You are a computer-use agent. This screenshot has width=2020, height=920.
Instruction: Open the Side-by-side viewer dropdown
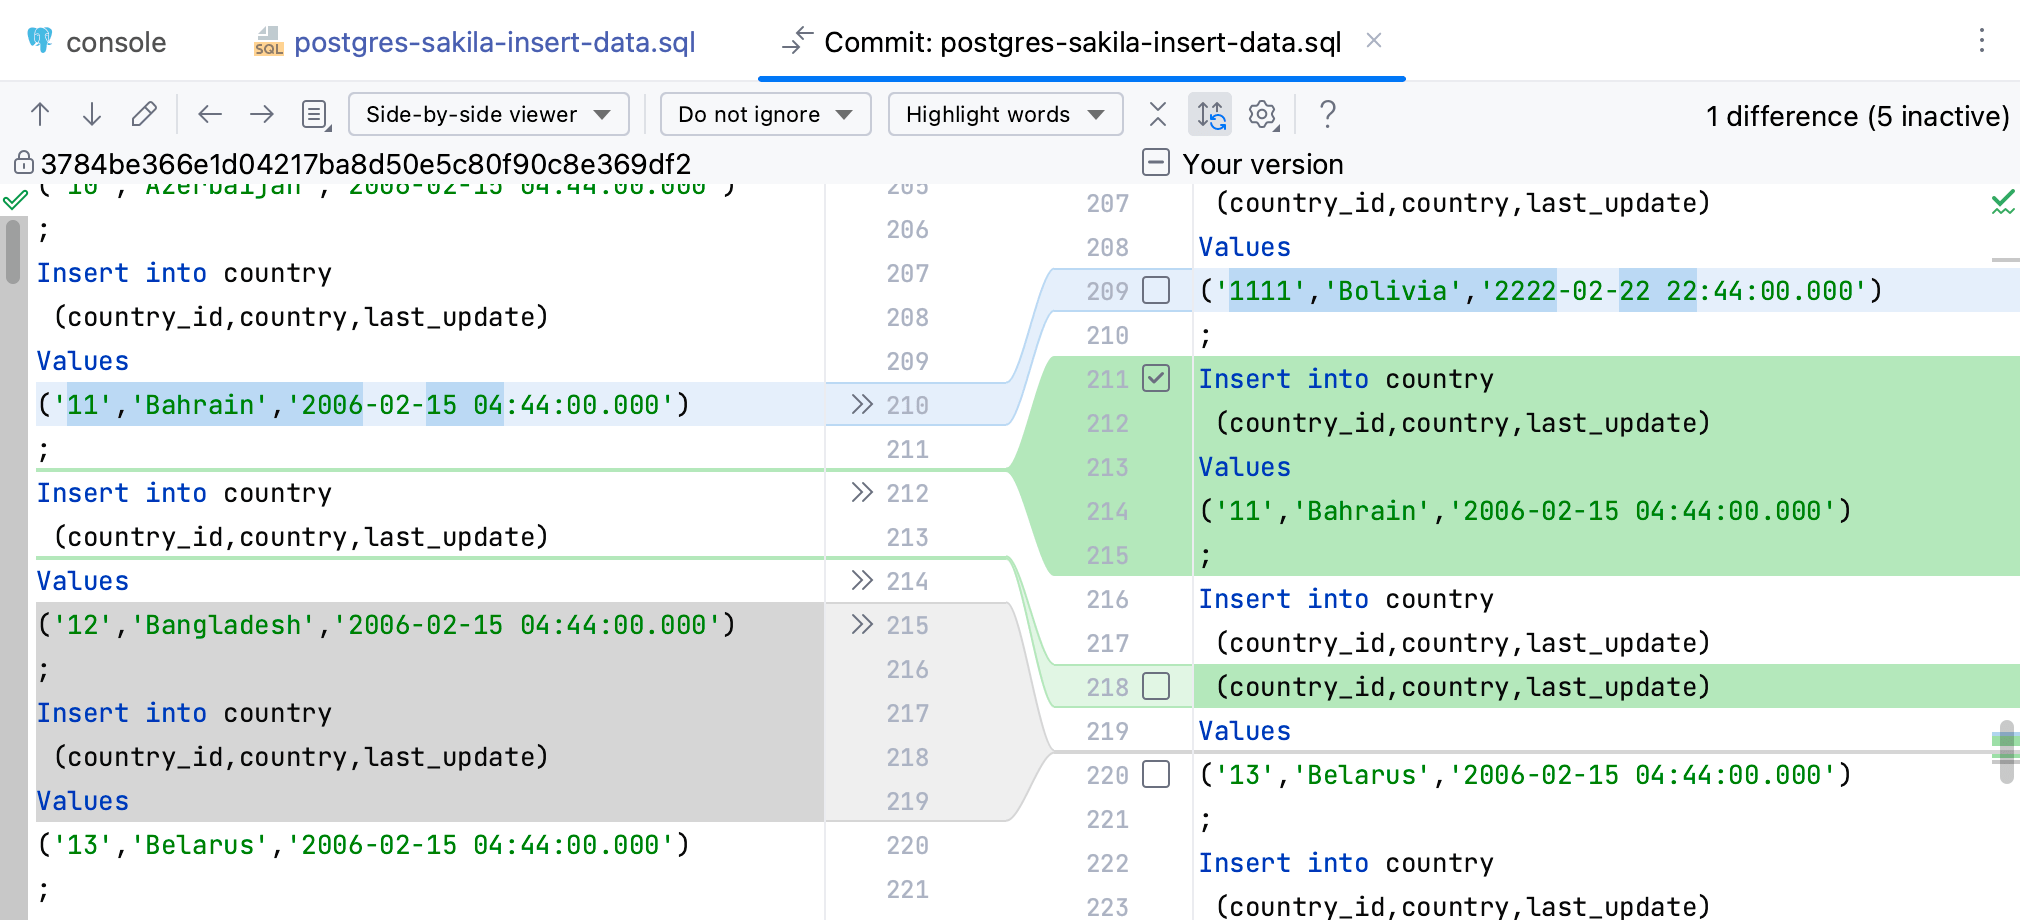tap(488, 114)
